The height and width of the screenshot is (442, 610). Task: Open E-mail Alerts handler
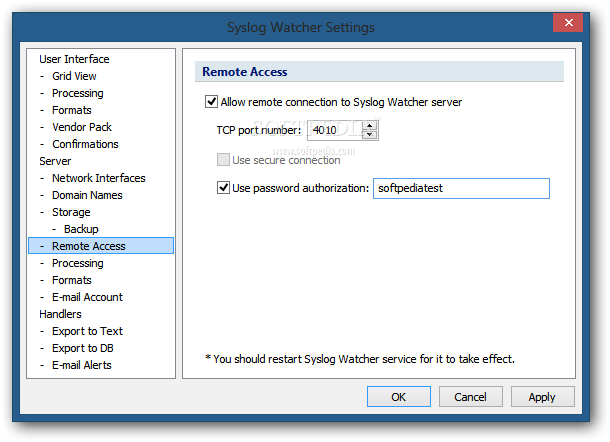click(x=82, y=365)
